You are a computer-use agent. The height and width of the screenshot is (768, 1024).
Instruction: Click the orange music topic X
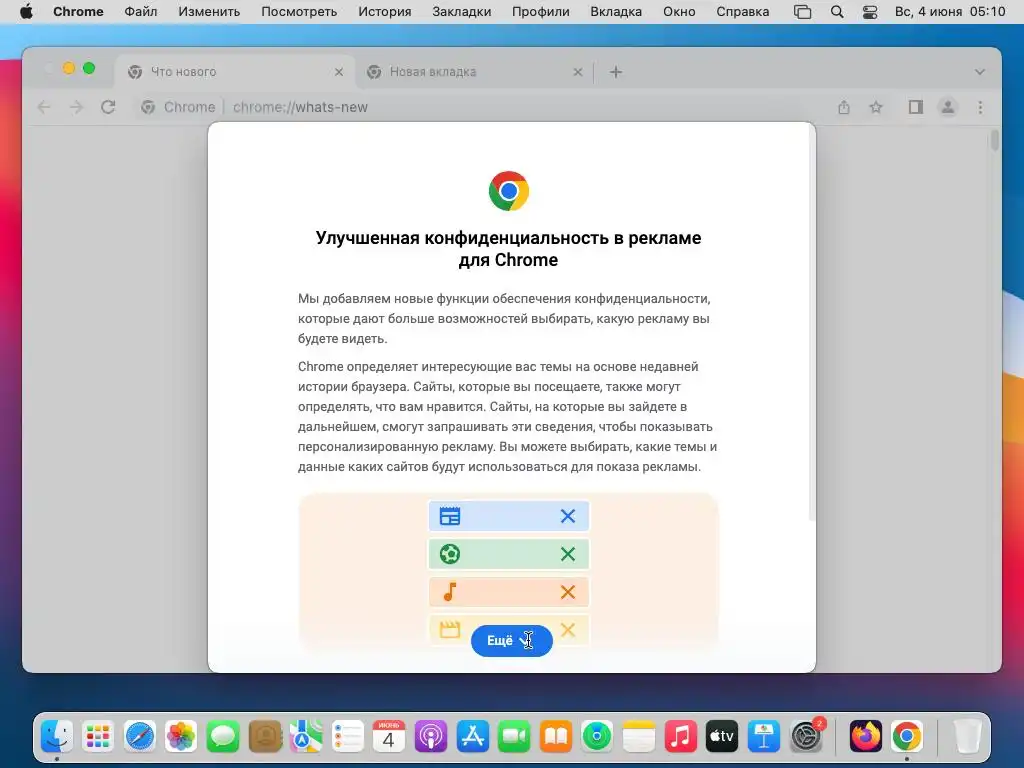568,592
